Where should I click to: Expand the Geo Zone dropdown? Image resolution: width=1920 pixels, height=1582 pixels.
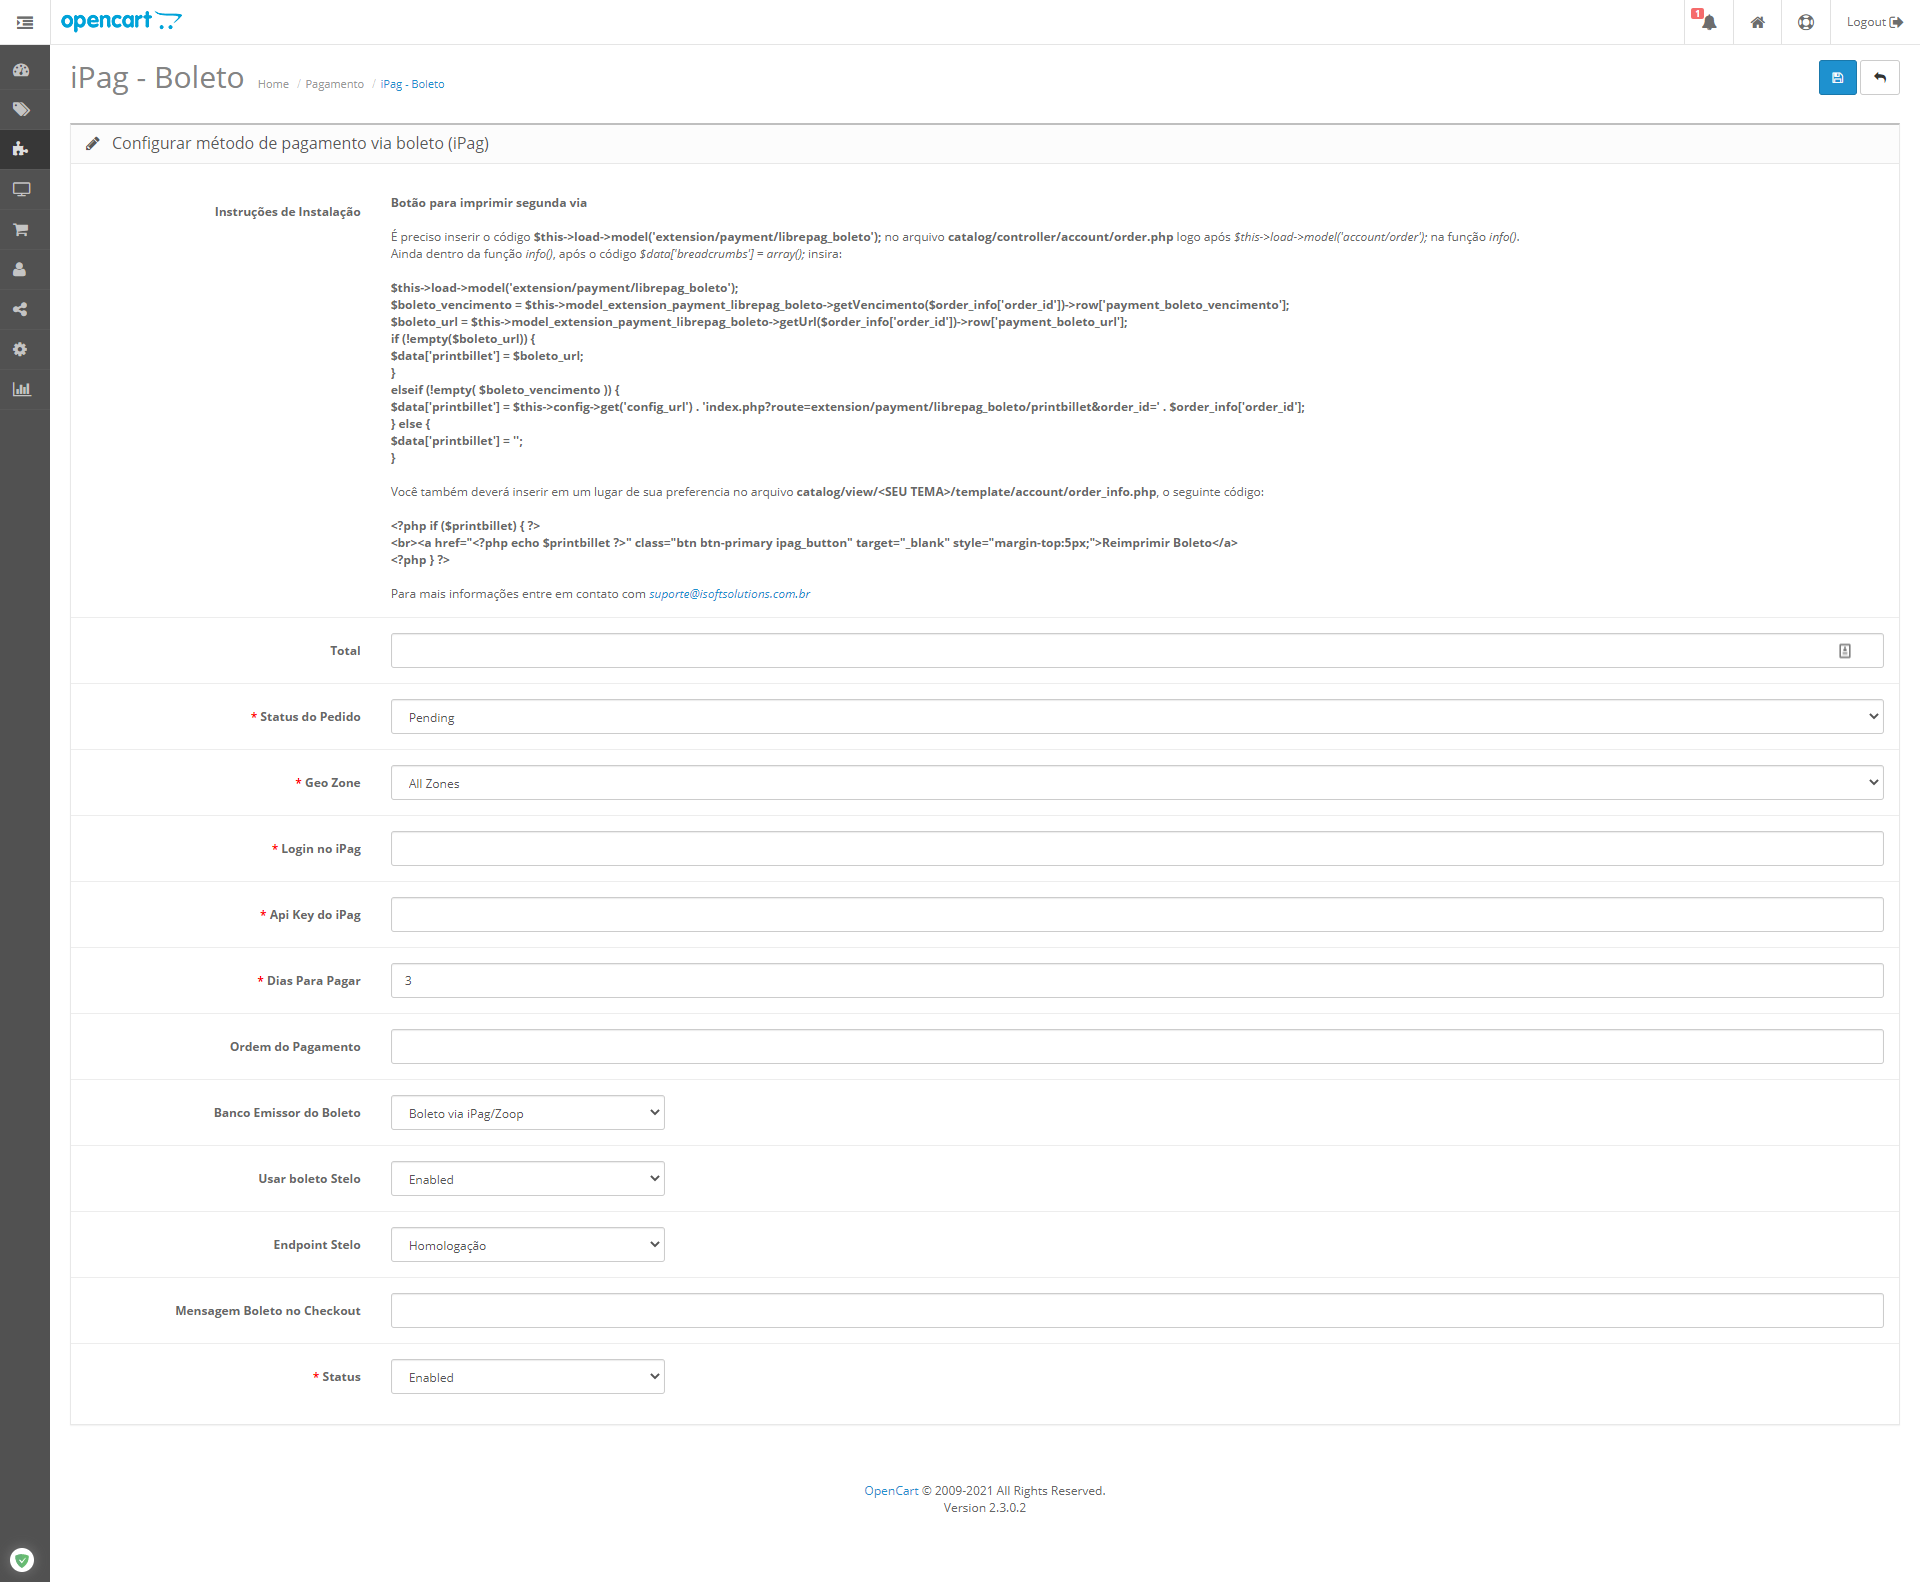(x=1136, y=783)
